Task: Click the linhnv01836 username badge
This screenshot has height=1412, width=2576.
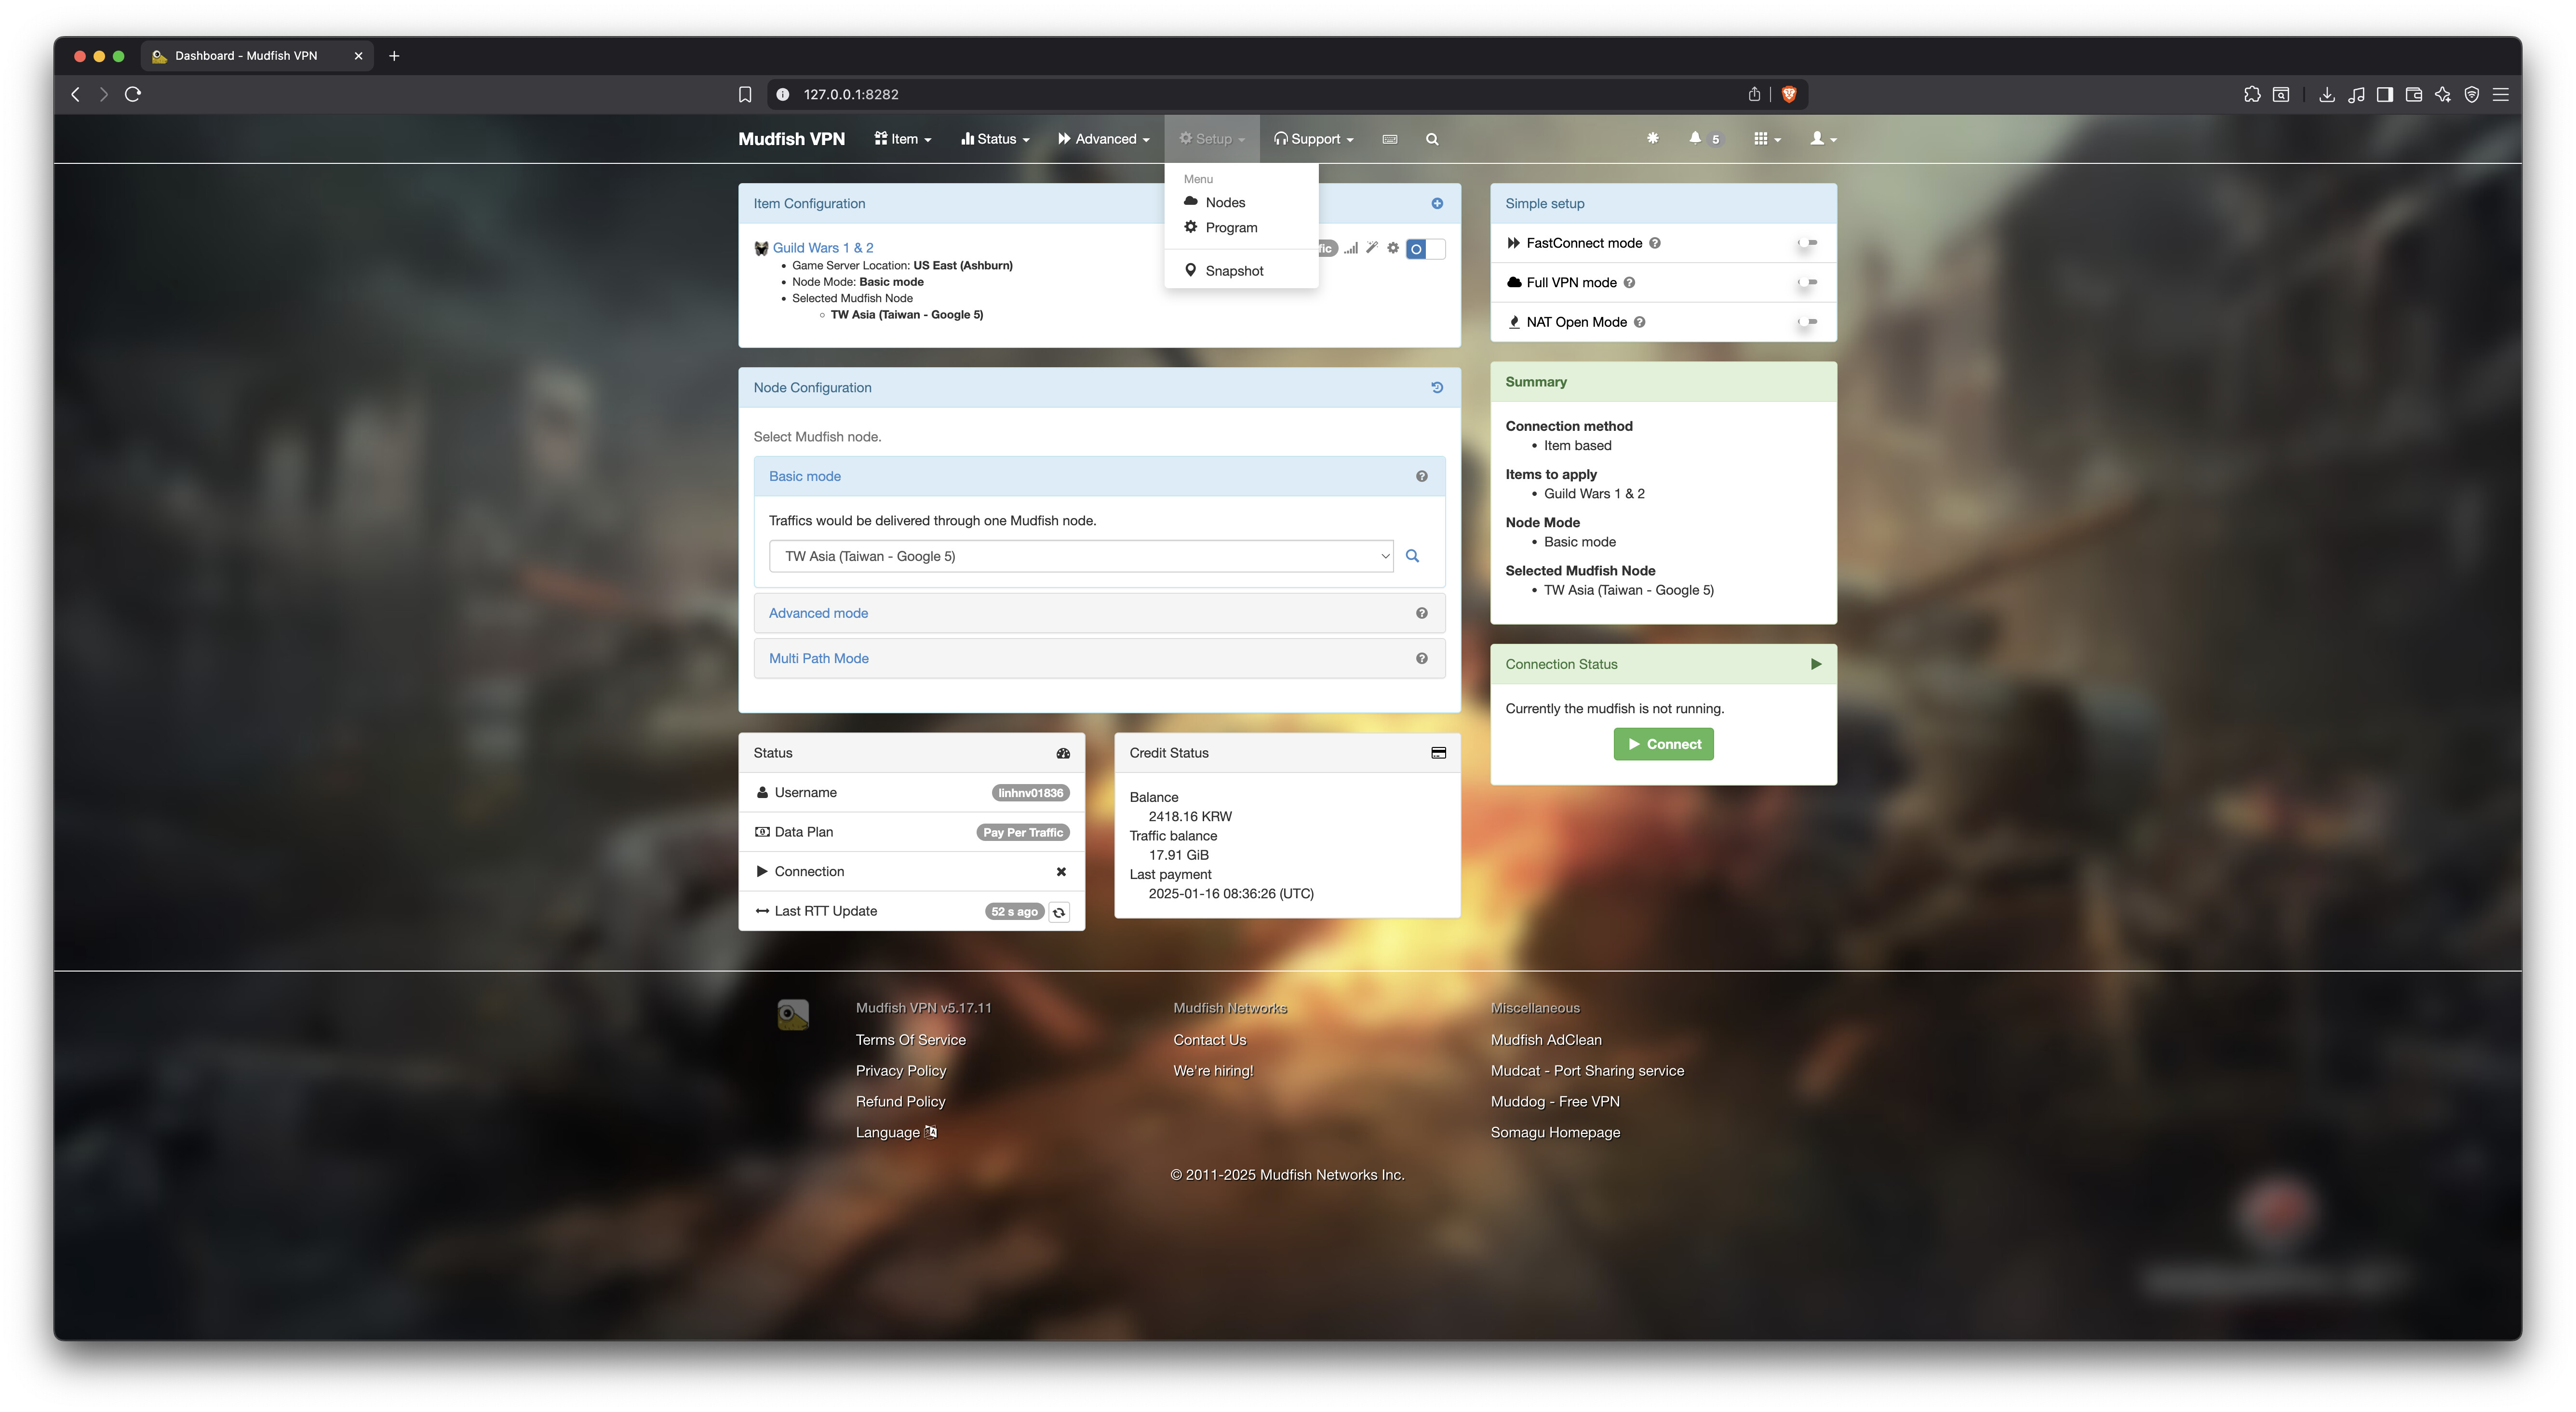Action: pyautogui.click(x=1030, y=793)
